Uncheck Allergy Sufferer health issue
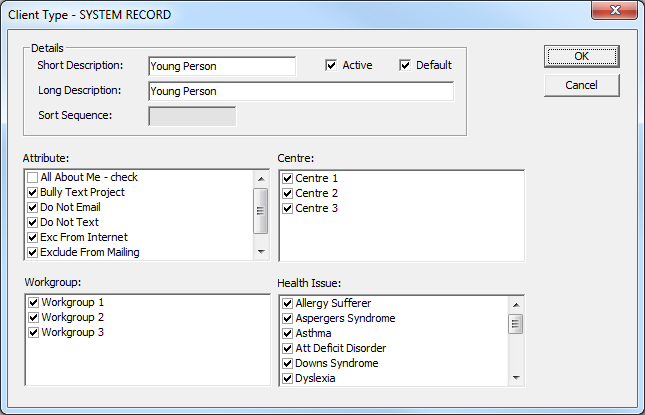Image resolution: width=645 pixels, height=415 pixels. point(288,304)
